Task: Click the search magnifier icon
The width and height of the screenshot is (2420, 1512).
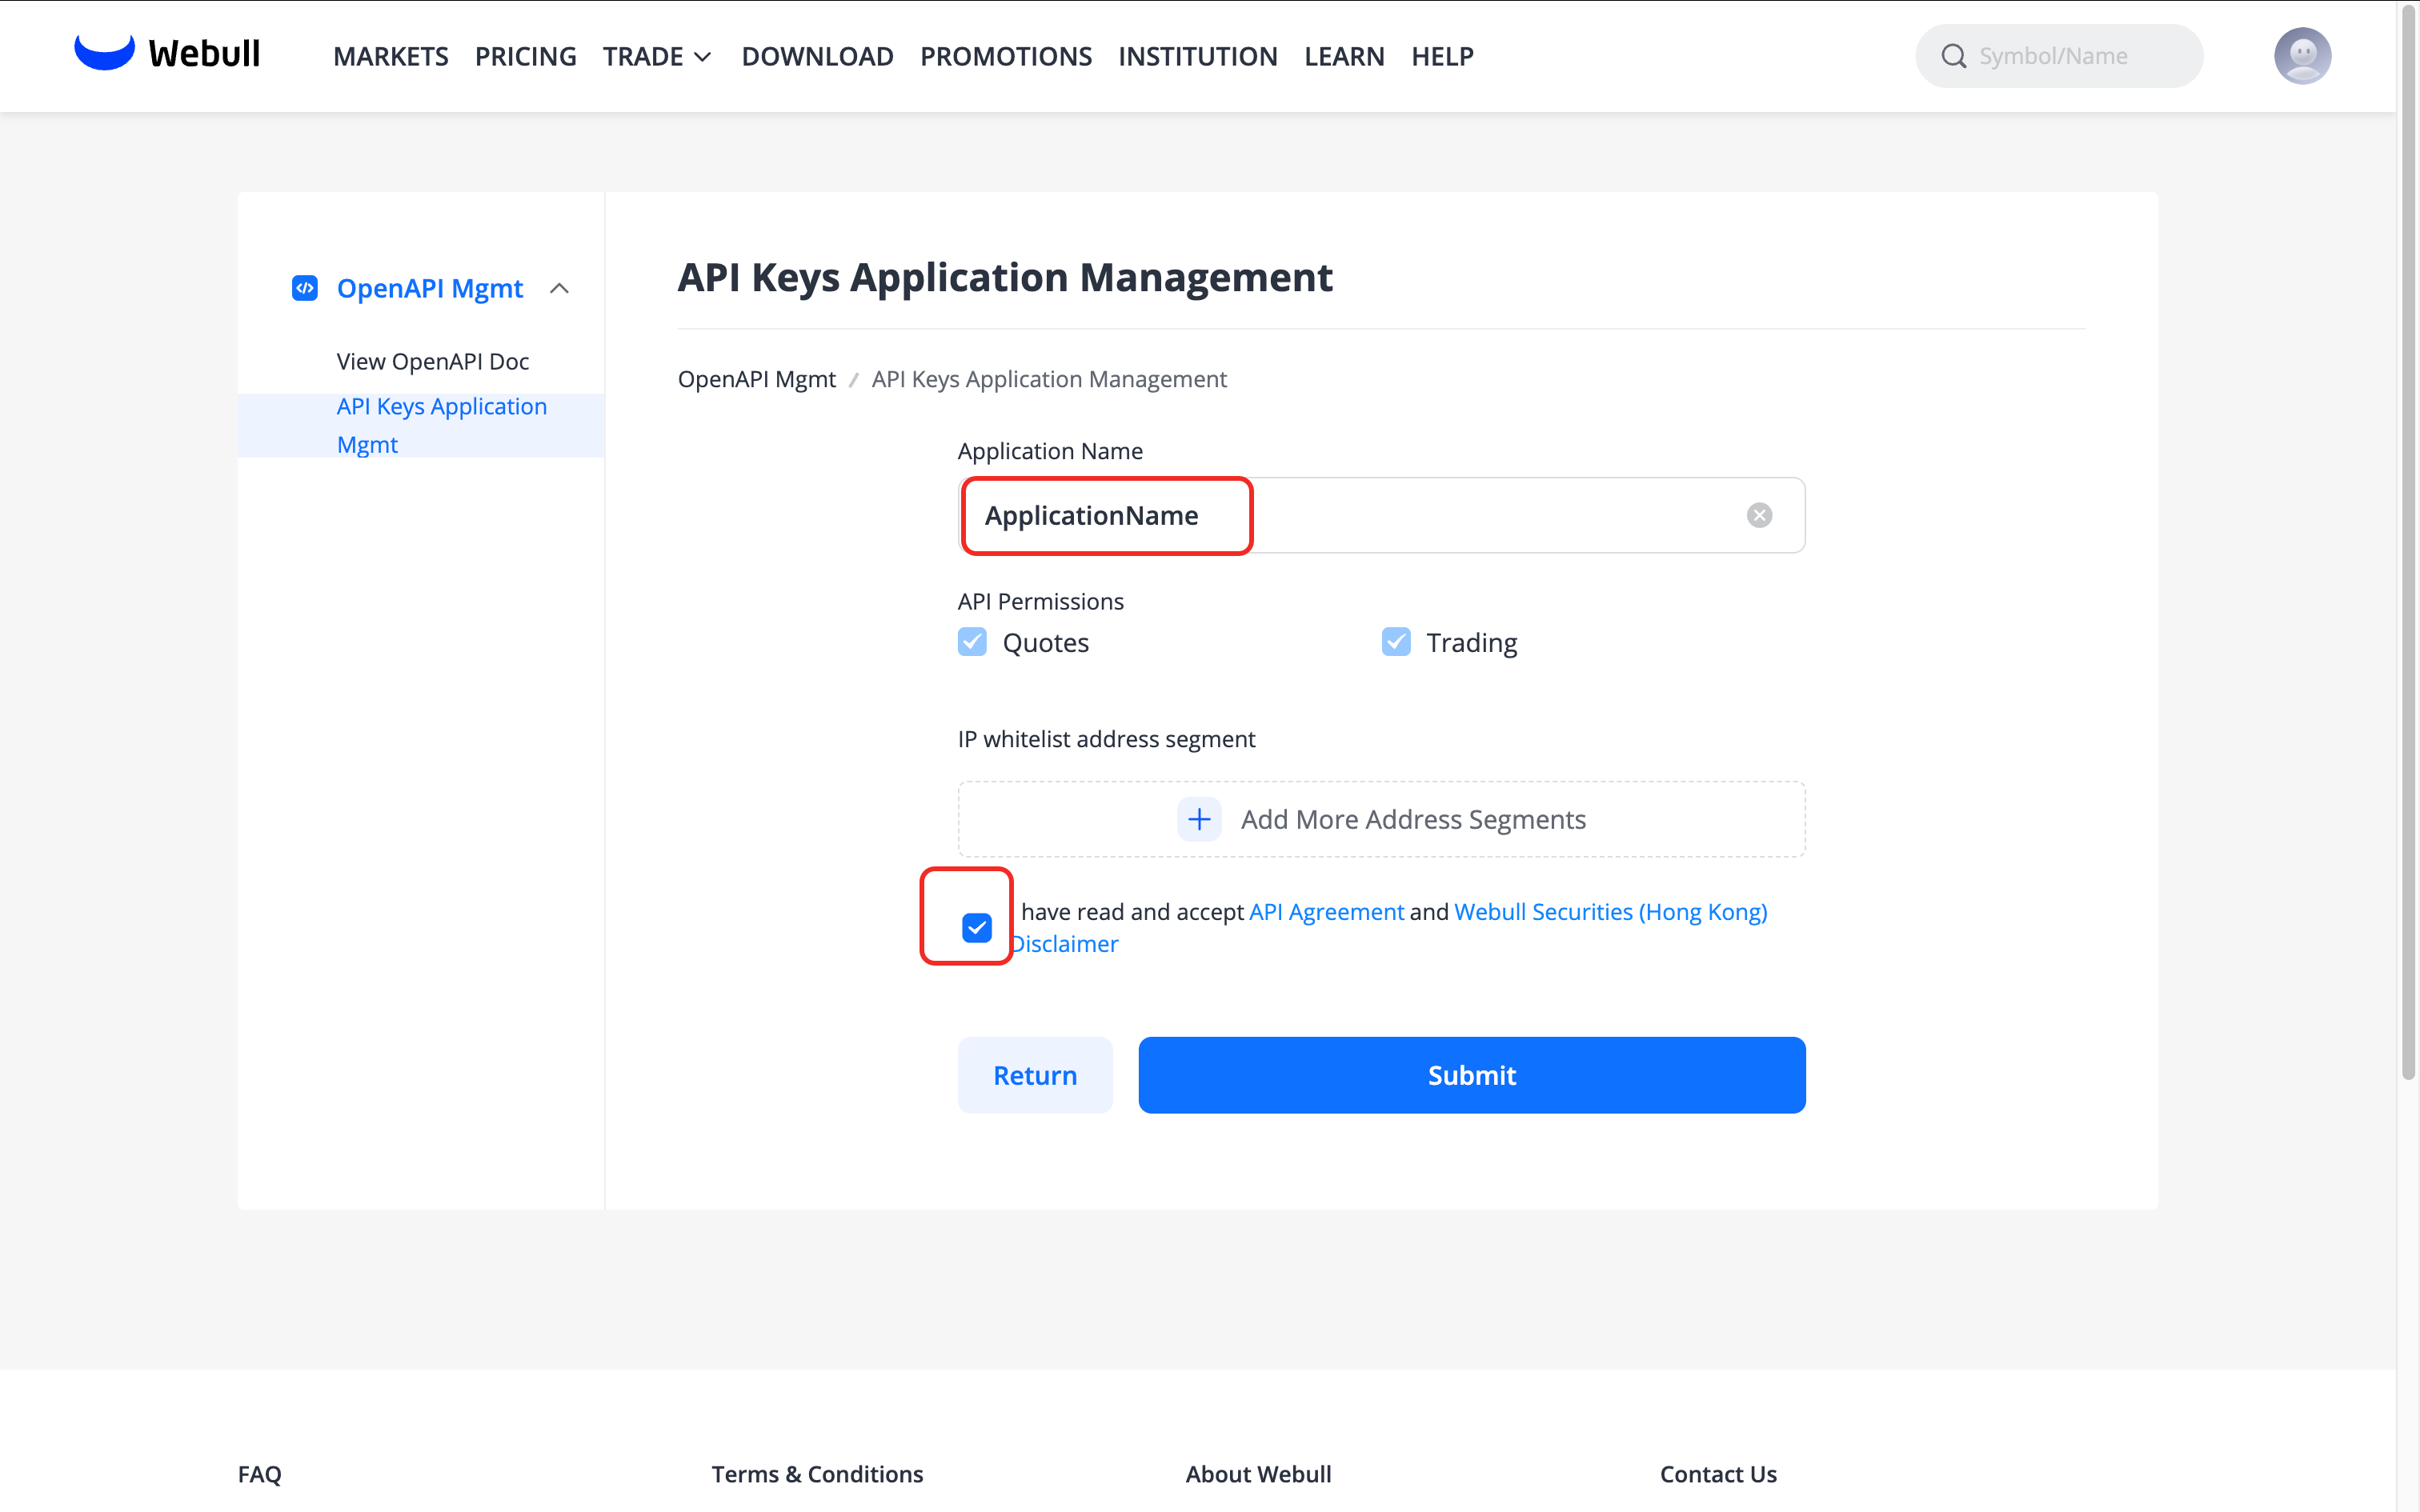Action: (1953, 56)
